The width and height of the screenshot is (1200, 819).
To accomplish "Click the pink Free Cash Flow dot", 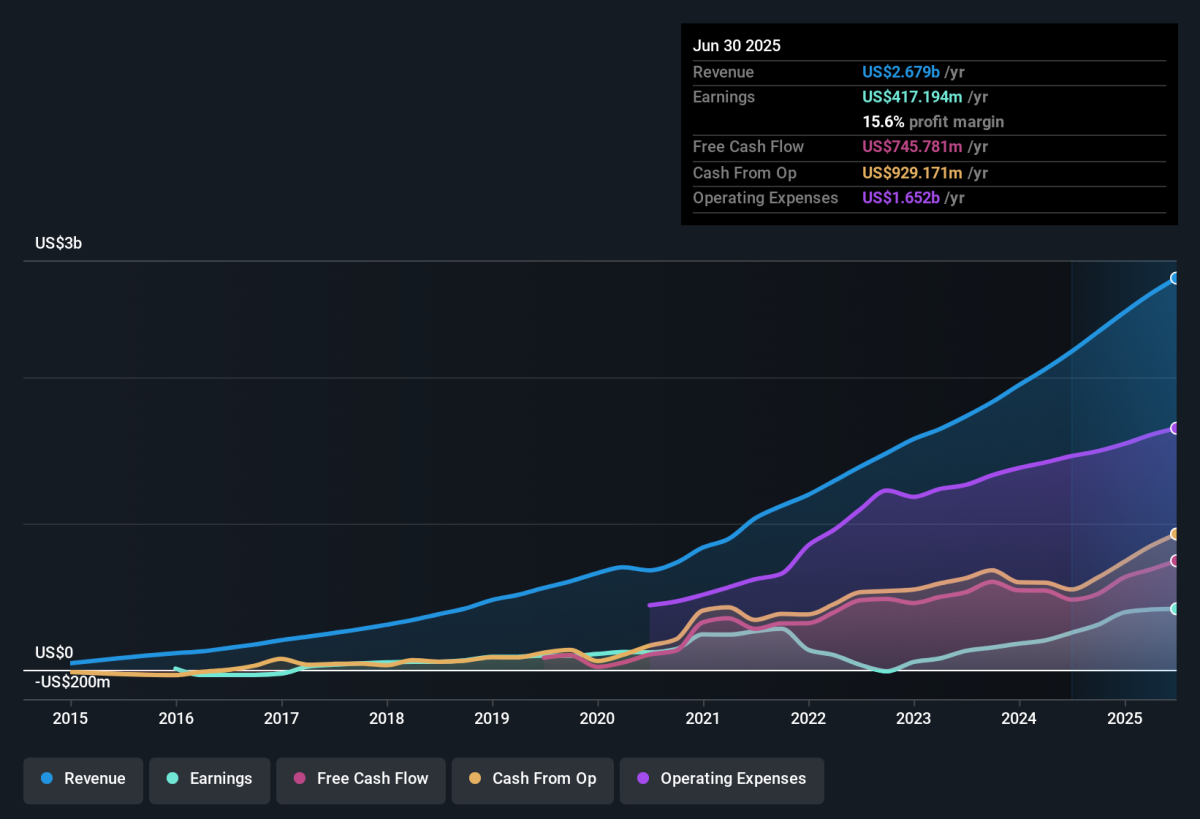I will tap(300, 779).
